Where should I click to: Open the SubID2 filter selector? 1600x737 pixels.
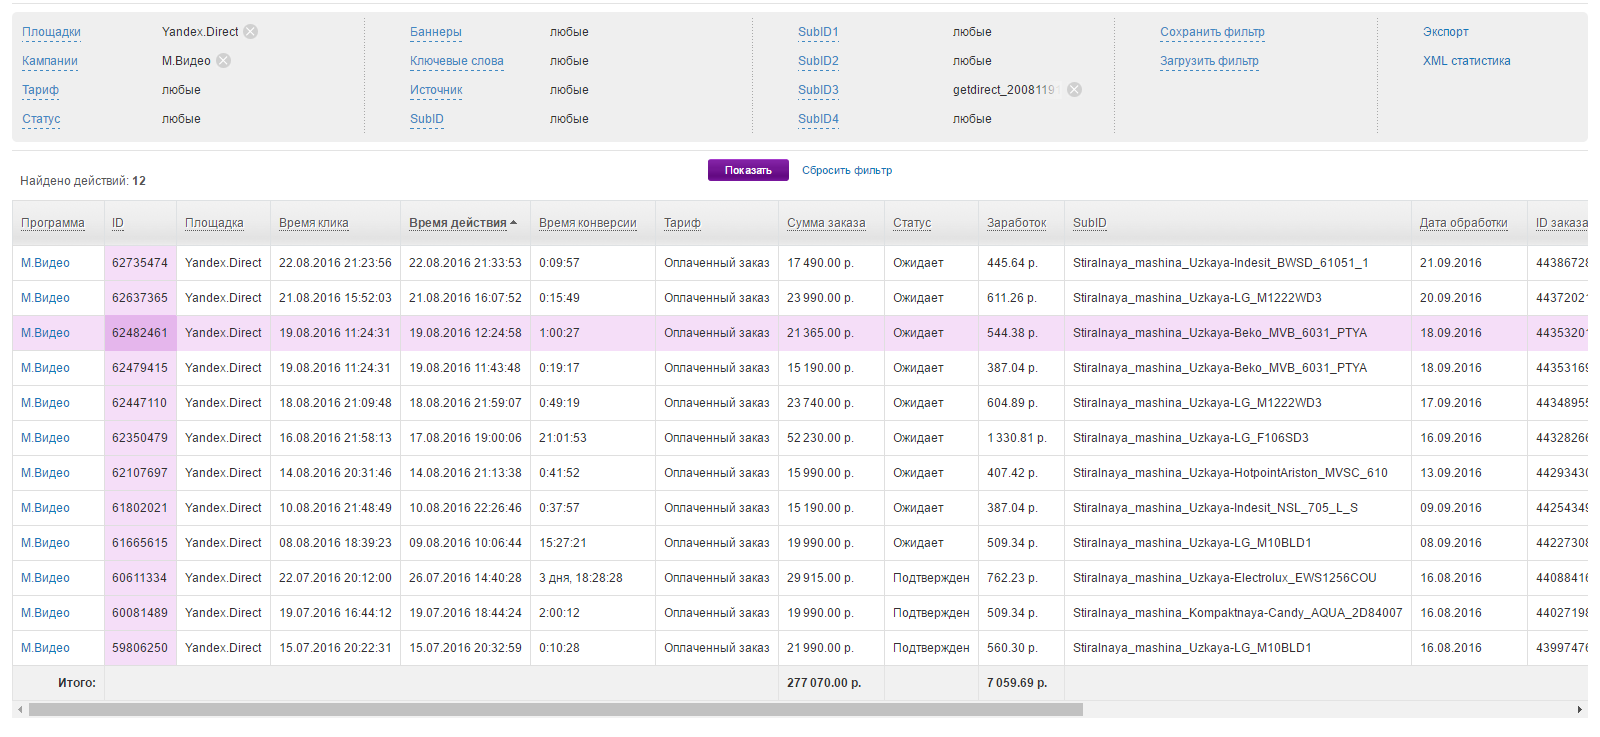818,61
